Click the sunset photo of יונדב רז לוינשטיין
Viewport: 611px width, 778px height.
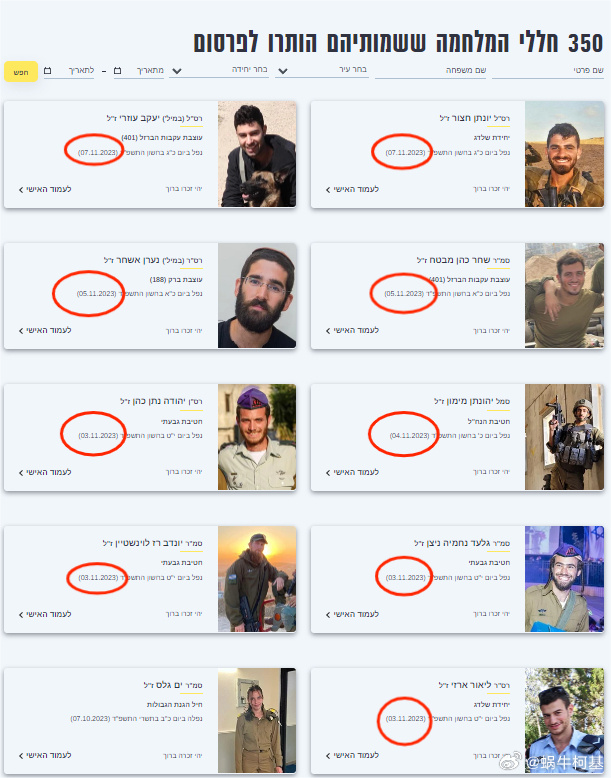click(x=257, y=579)
